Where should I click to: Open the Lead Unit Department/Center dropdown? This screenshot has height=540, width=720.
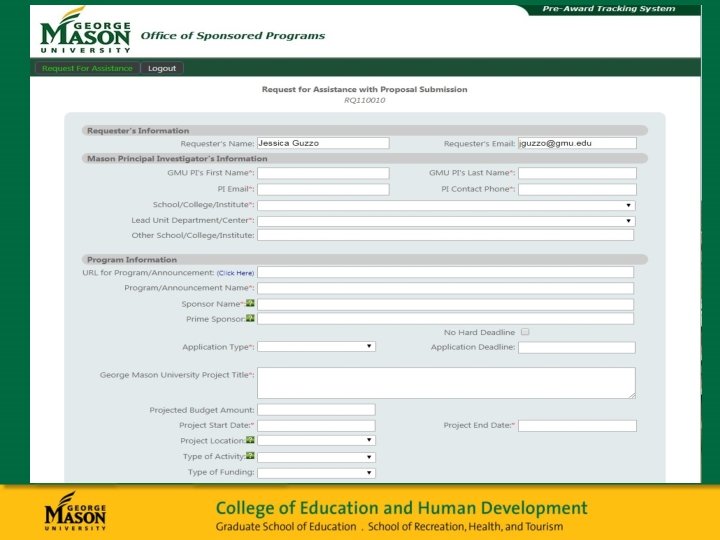(x=446, y=221)
